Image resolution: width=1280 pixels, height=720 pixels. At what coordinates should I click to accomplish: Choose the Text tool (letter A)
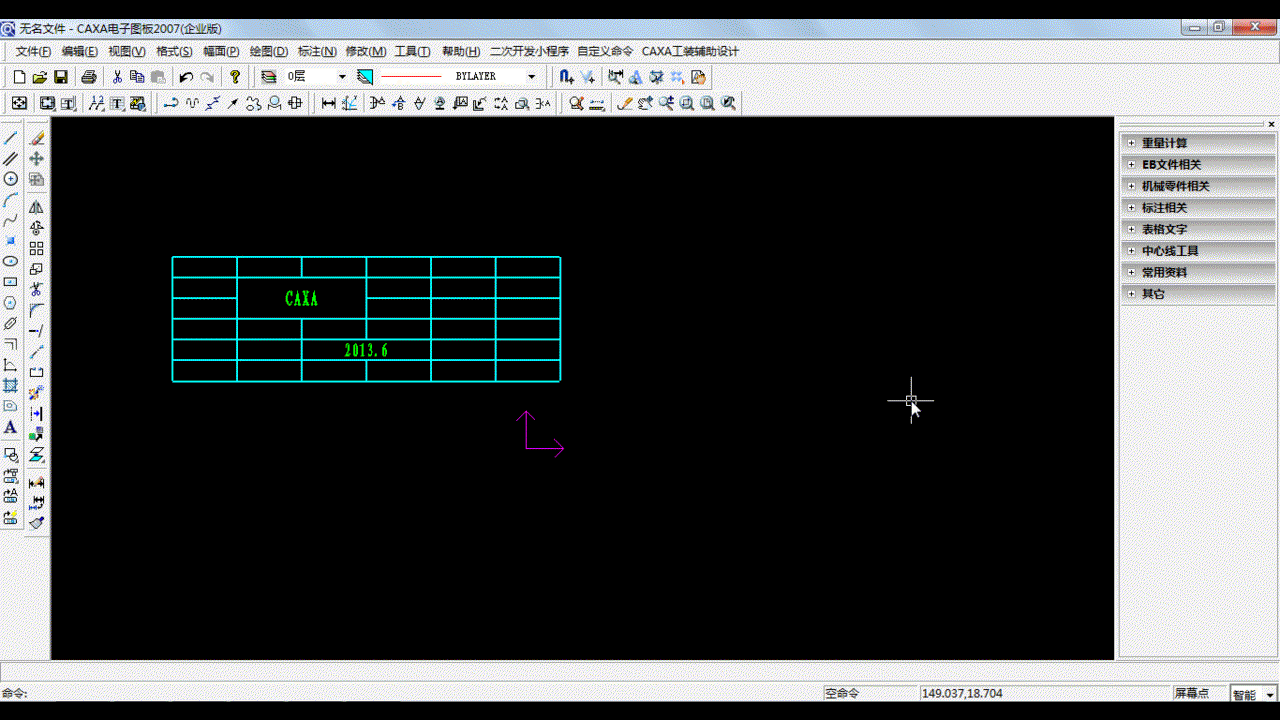[11, 428]
